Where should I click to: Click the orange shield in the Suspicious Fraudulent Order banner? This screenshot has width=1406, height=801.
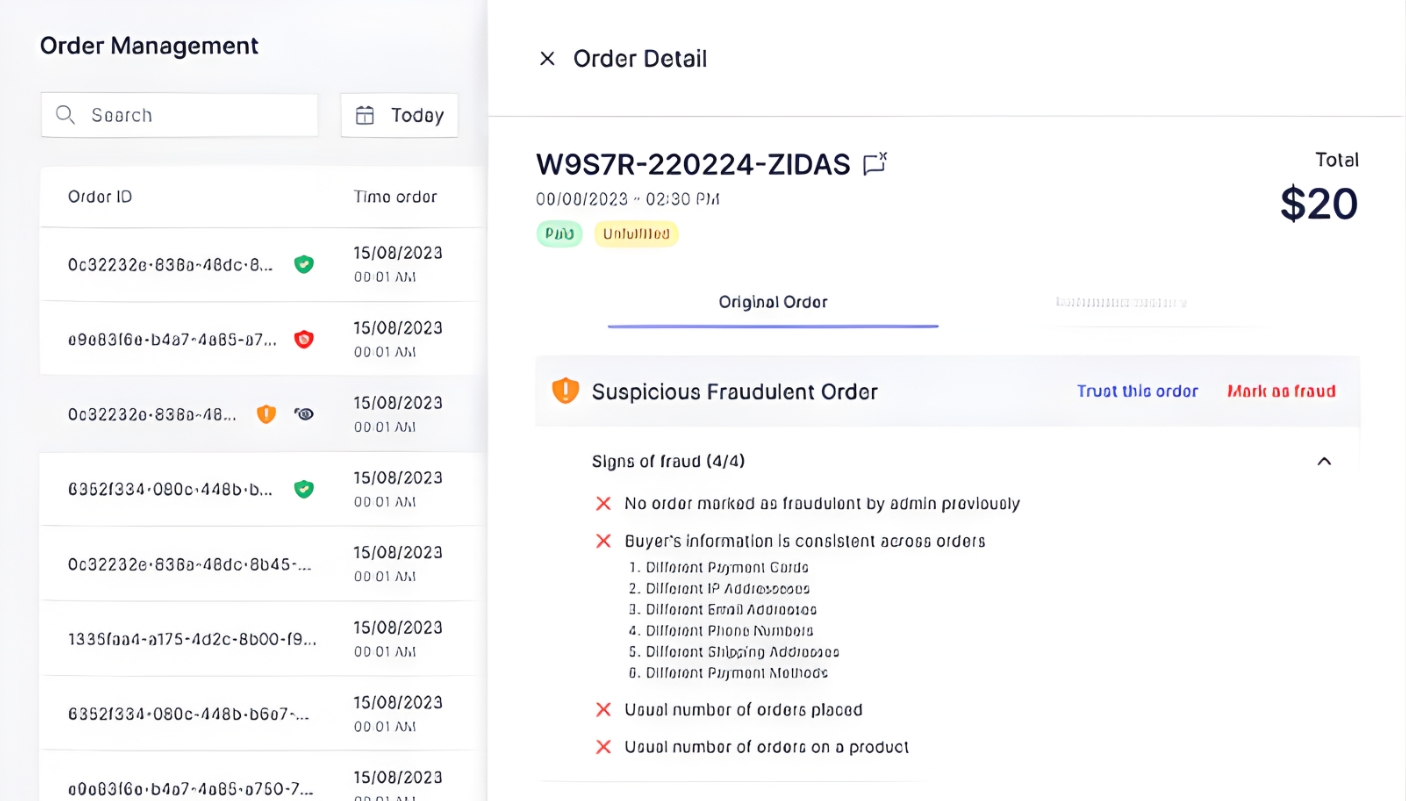(566, 391)
